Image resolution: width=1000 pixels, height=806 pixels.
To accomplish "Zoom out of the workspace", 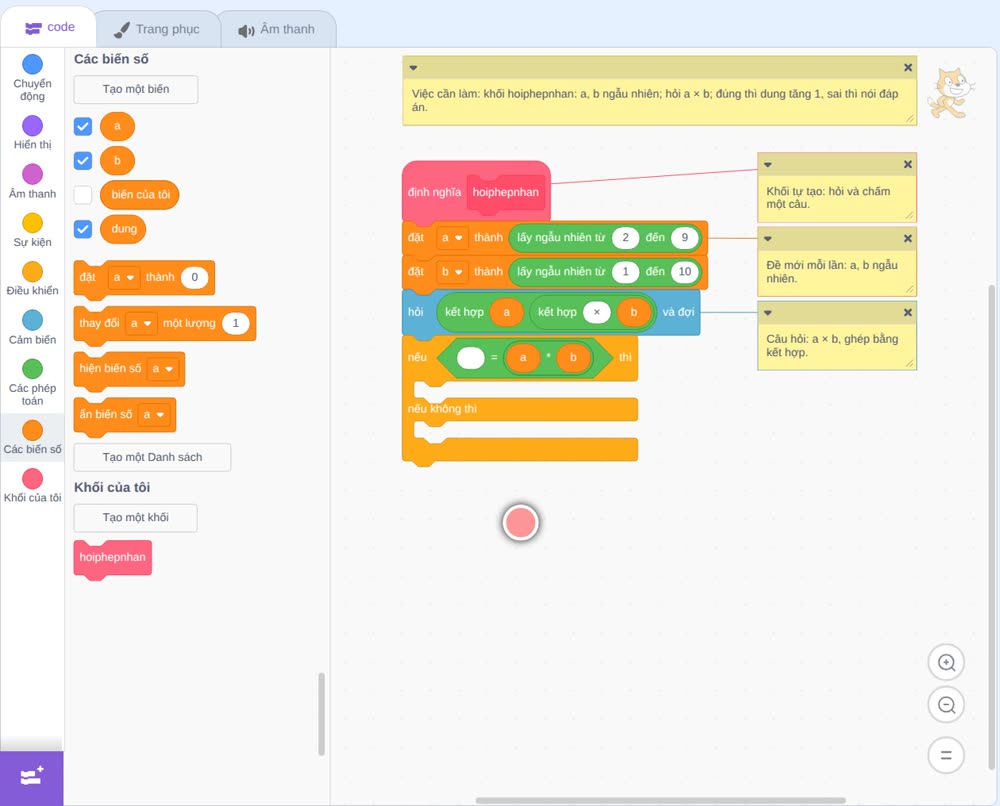I will (x=946, y=705).
